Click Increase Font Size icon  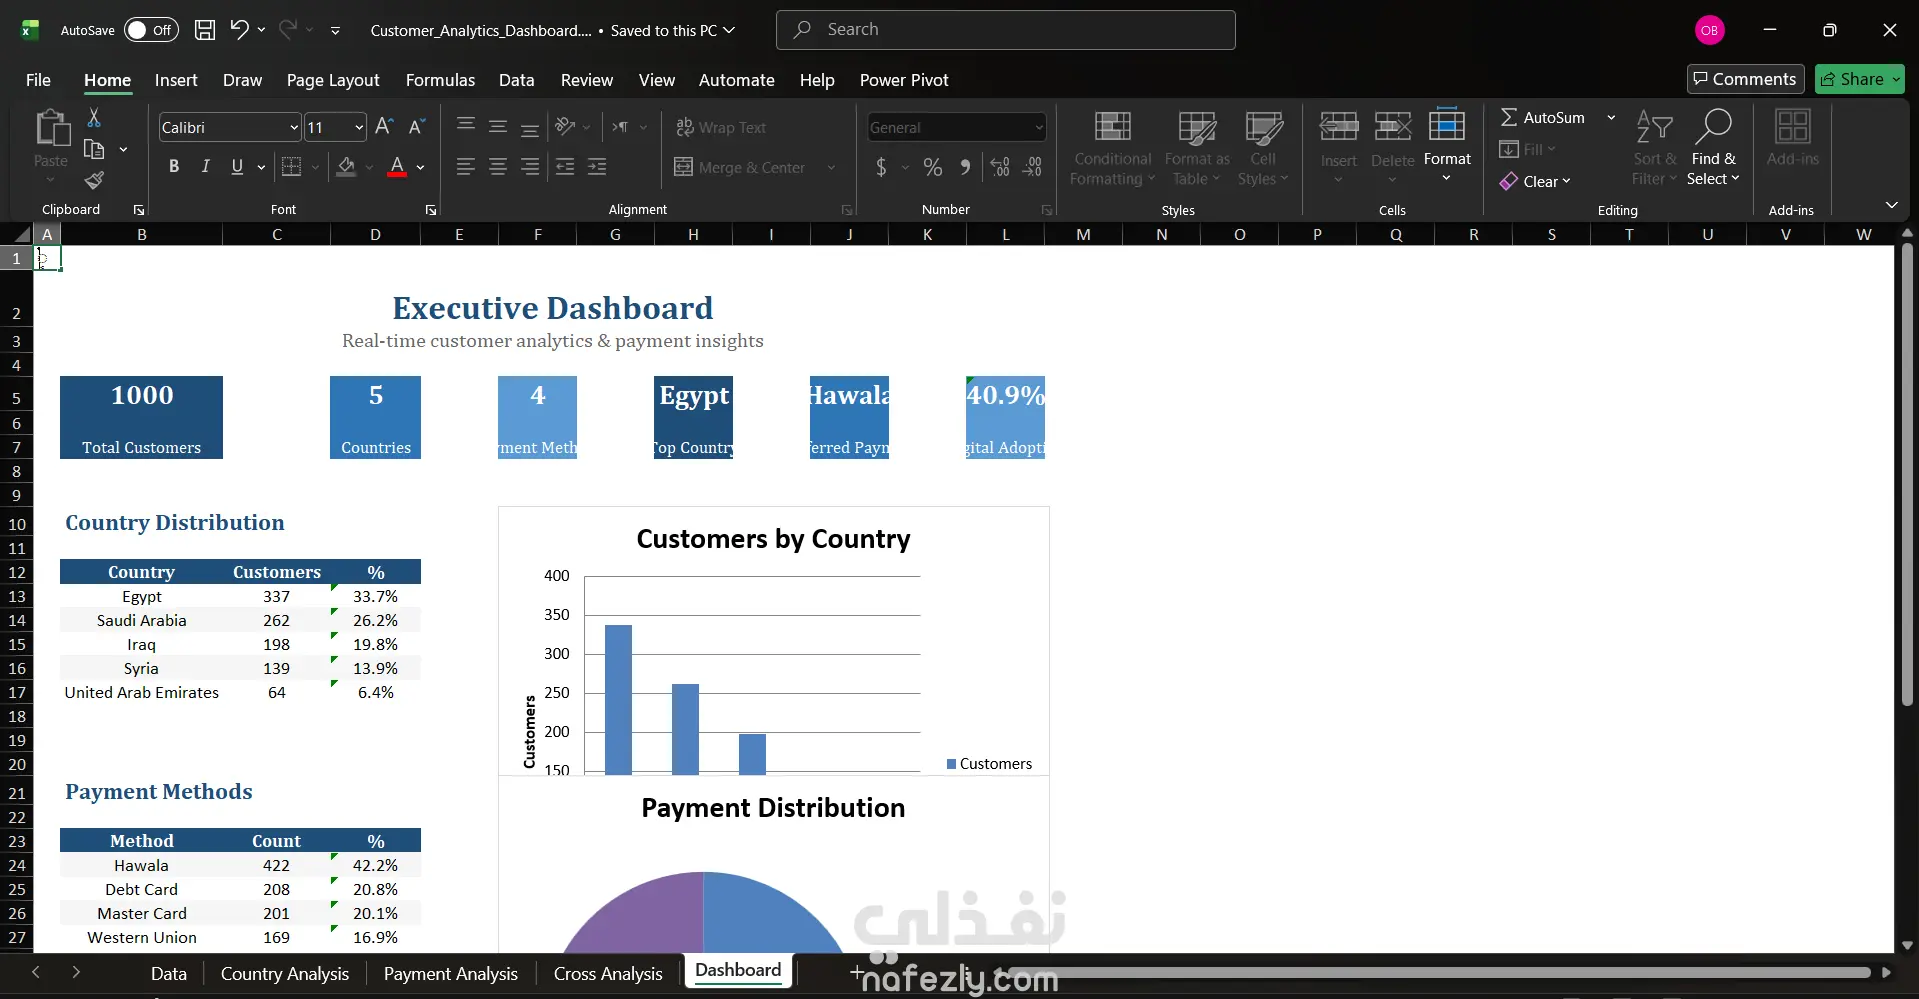[x=384, y=127]
